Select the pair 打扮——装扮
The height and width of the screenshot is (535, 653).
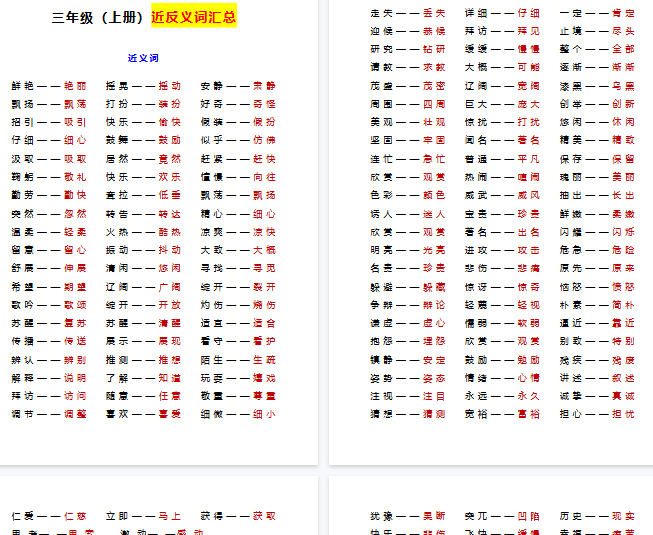pyautogui.click(x=143, y=104)
